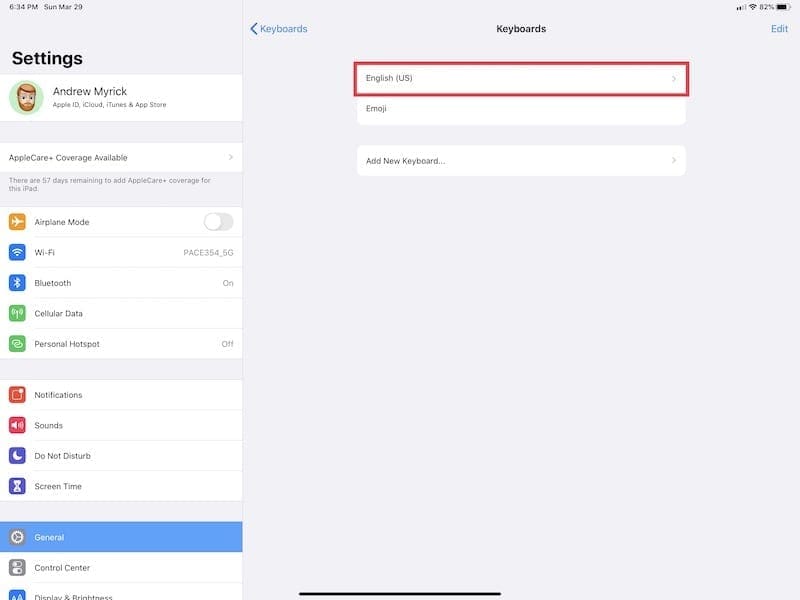Tap the Screen Time hourglass icon
Screen dimensions: 800x600
point(17,486)
